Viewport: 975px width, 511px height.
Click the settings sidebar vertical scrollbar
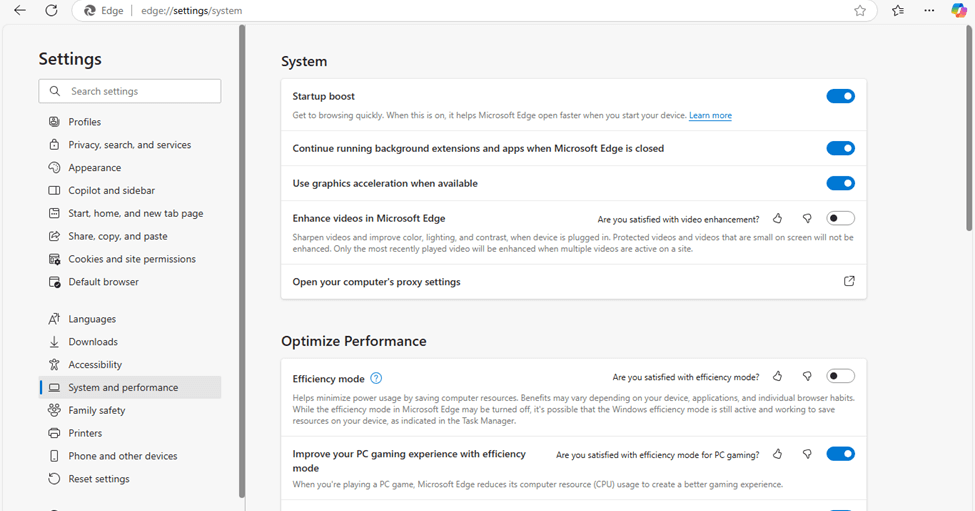(x=242, y=260)
